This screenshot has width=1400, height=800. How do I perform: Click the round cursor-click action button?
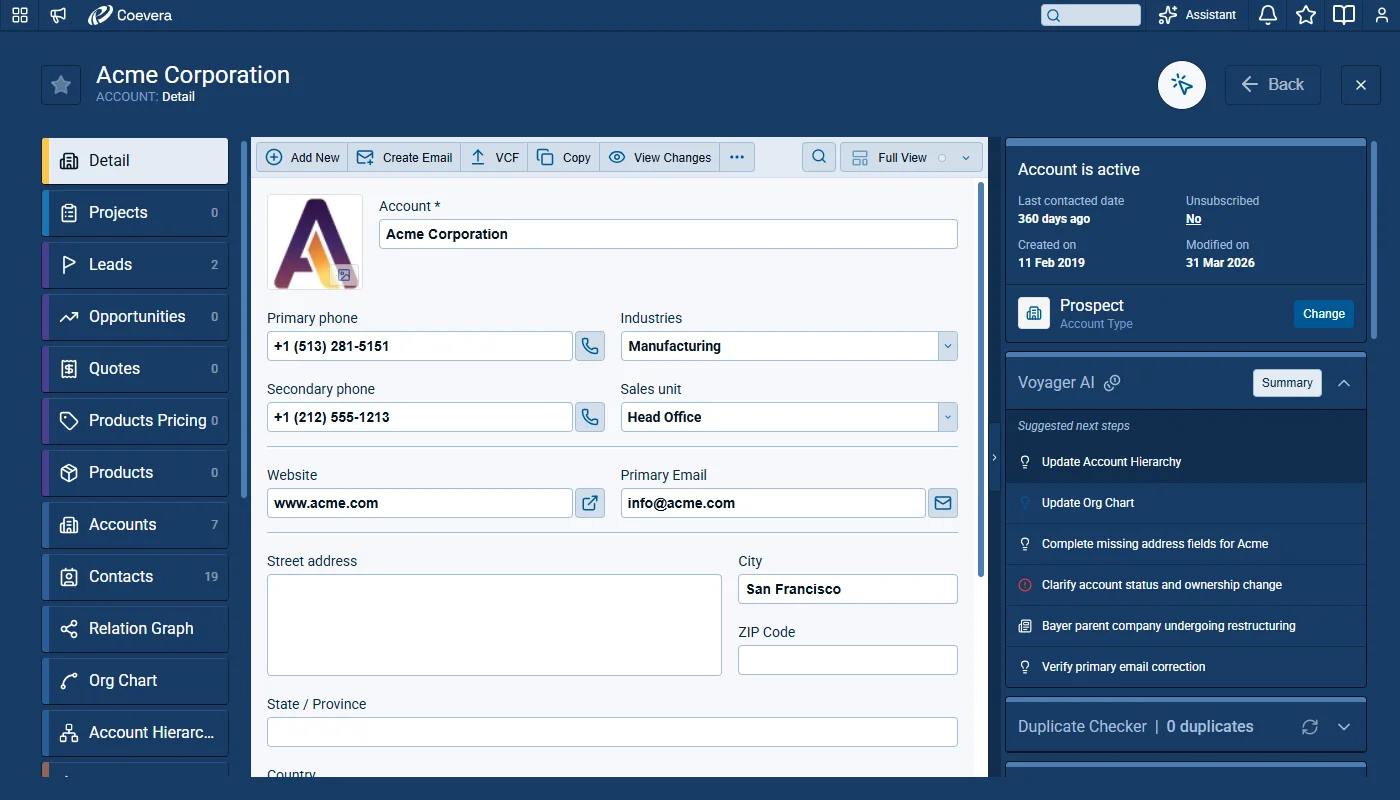[1182, 85]
